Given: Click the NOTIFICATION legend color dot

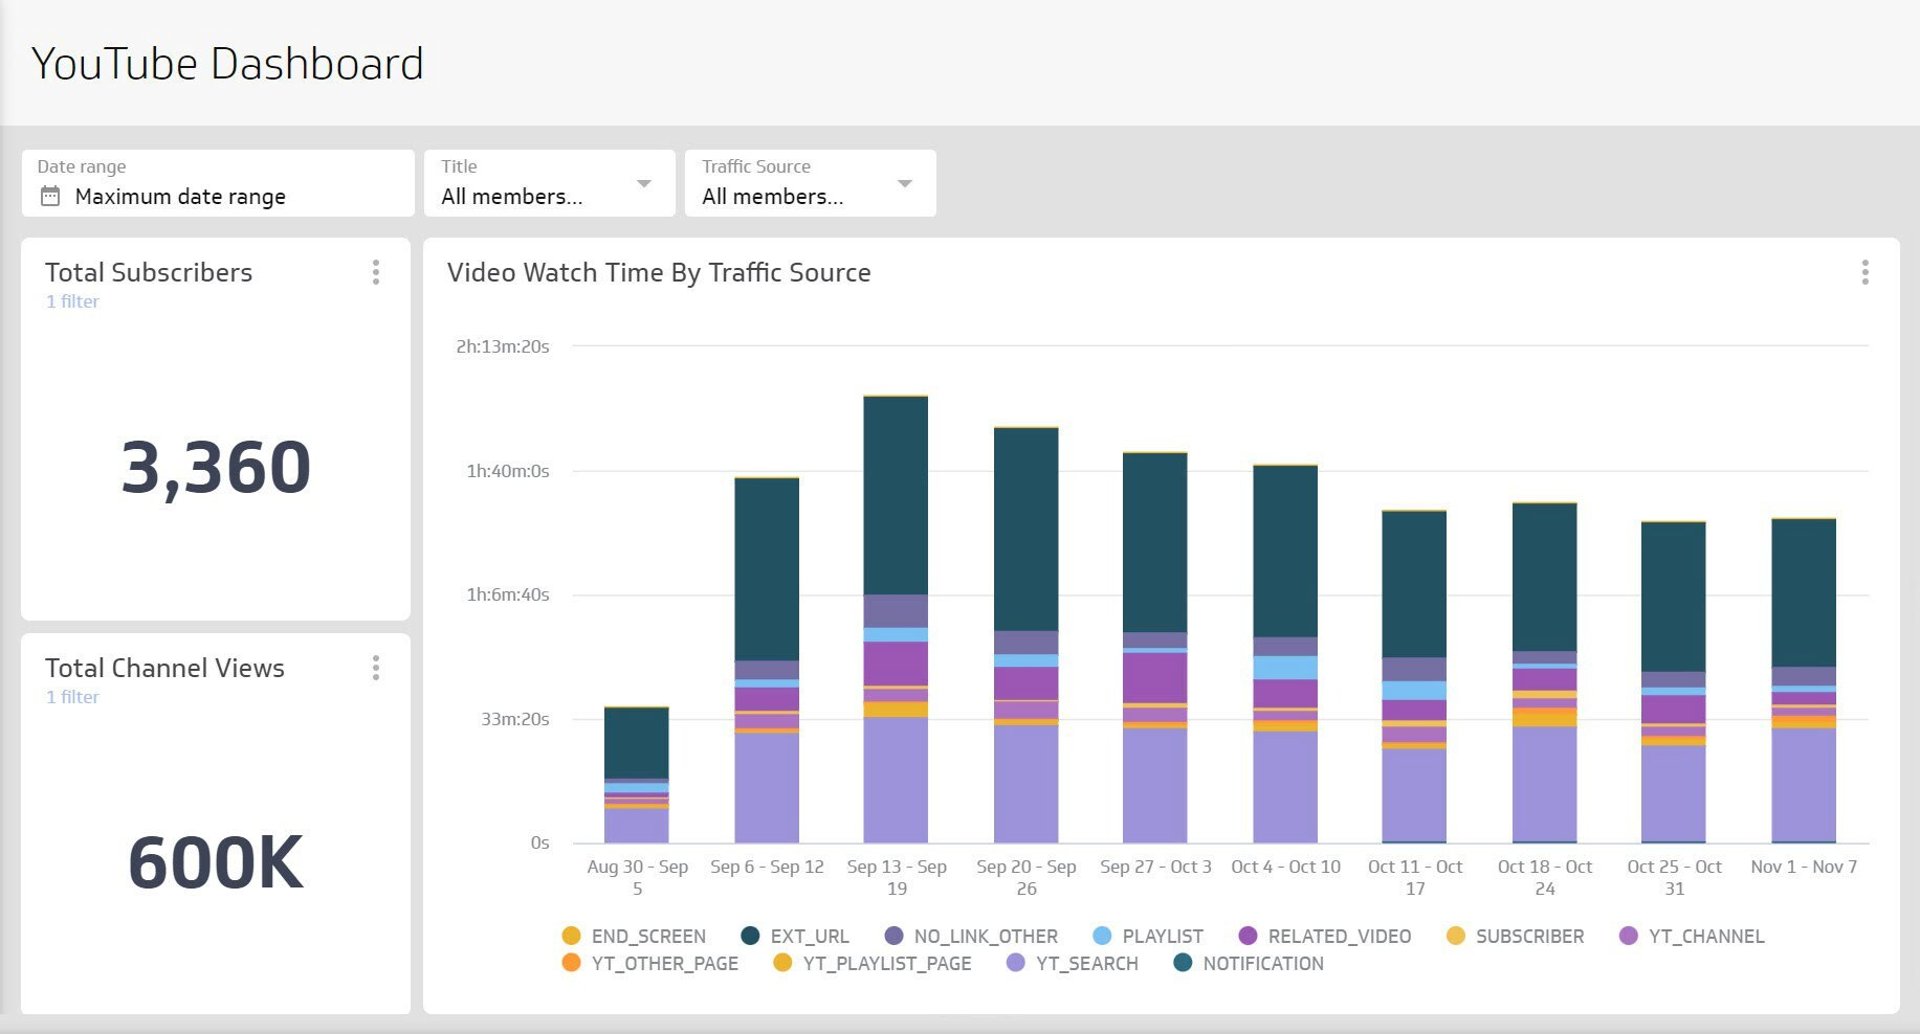Looking at the screenshot, I should 1183,963.
